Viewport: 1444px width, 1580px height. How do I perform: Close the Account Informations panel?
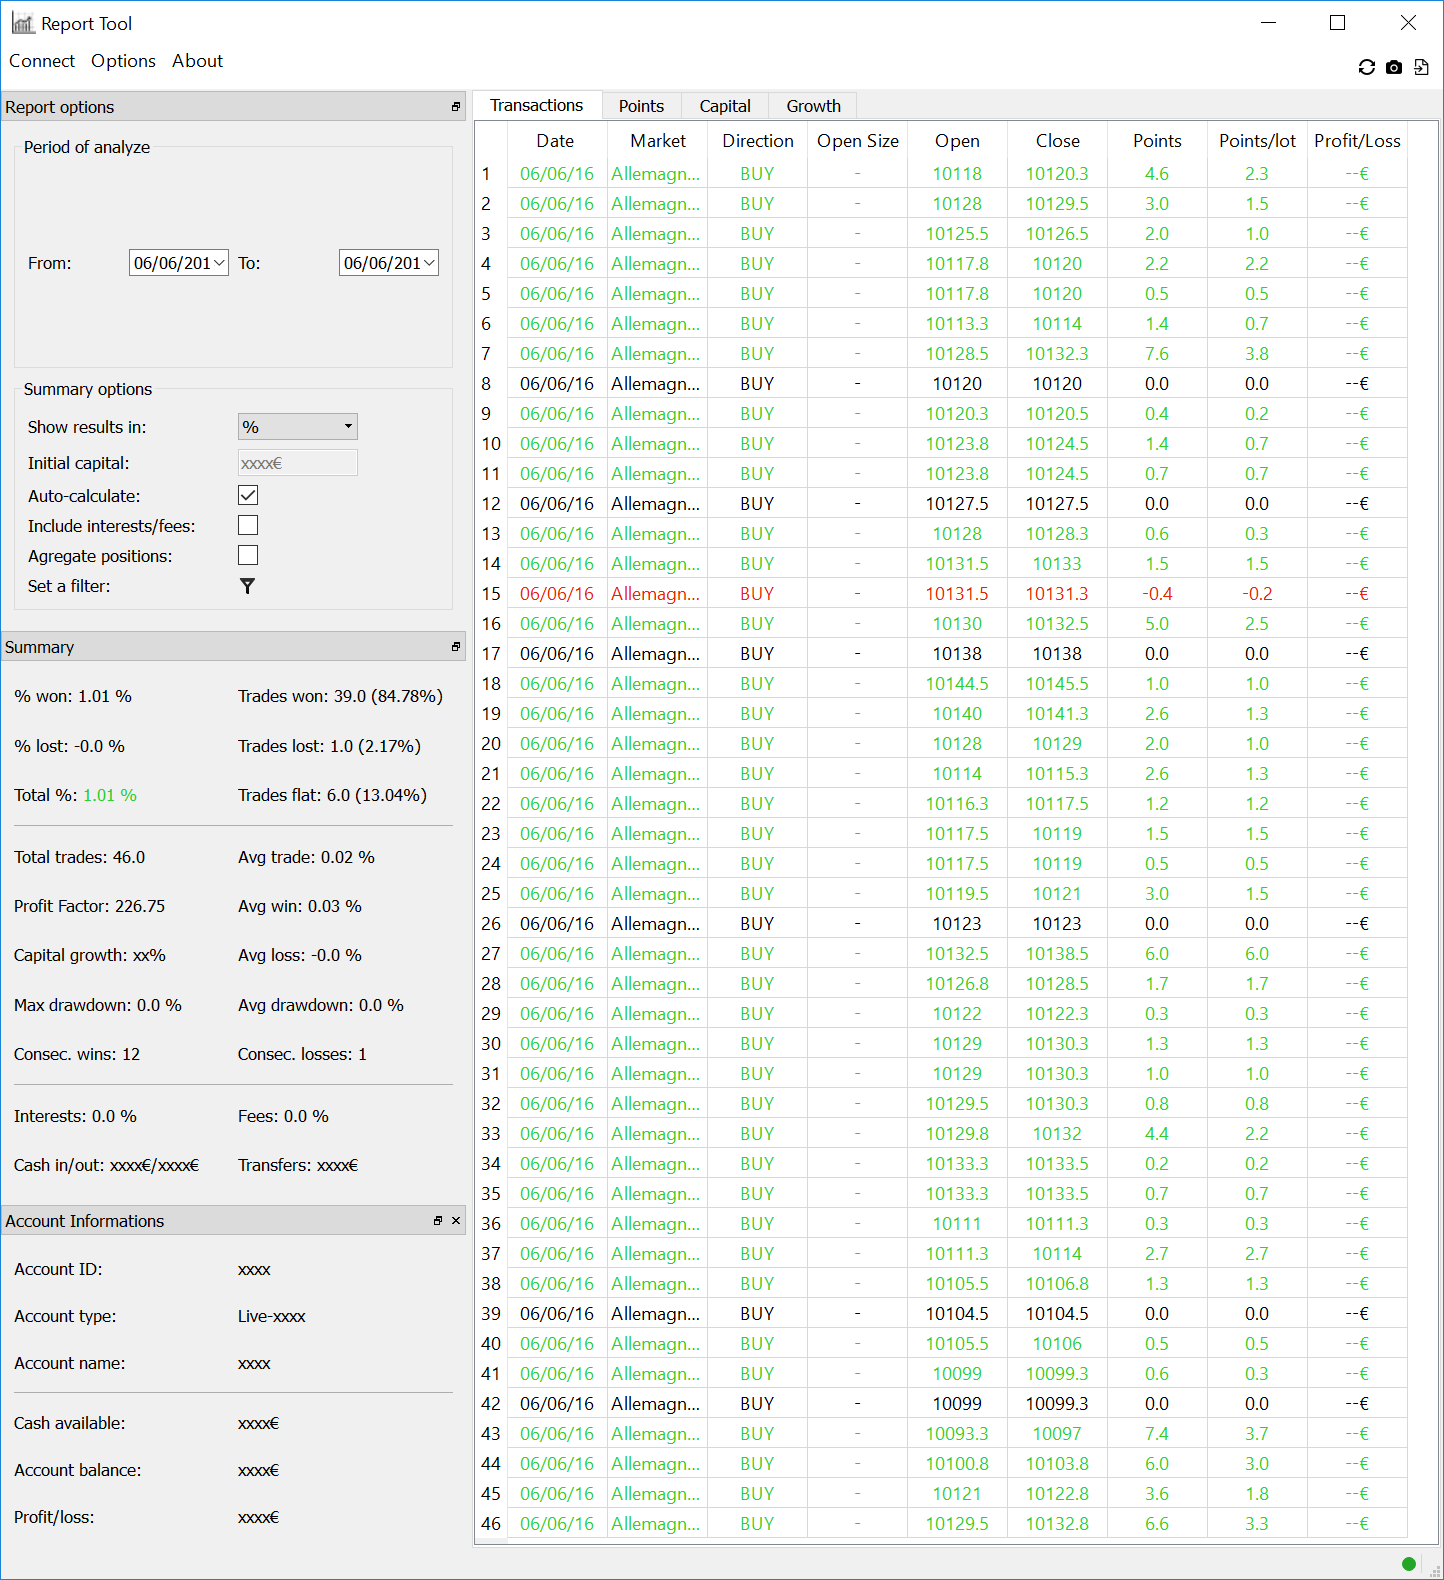(x=456, y=1221)
